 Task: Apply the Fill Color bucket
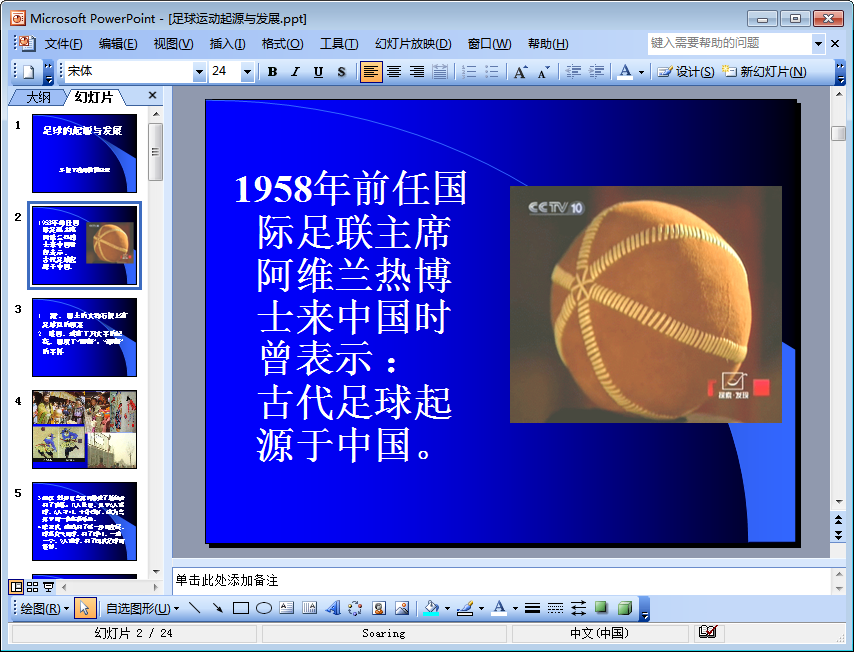click(431, 608)
